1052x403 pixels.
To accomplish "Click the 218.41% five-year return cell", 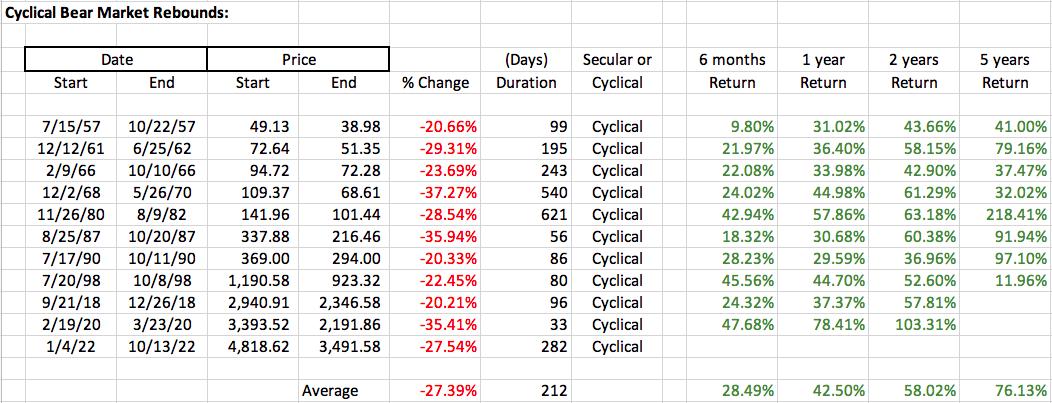I will (x=1014, y=215).
